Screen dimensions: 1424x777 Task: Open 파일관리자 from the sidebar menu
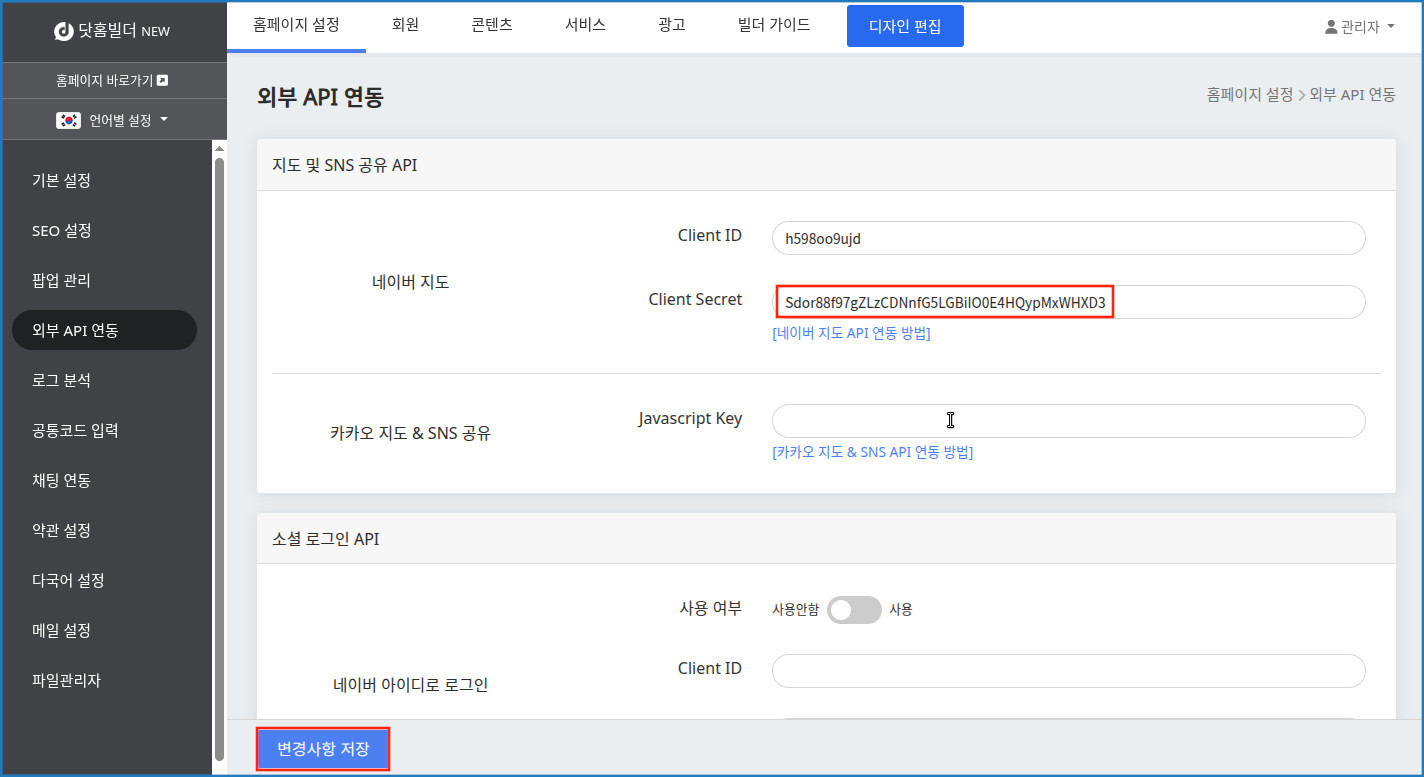point(66,681)
